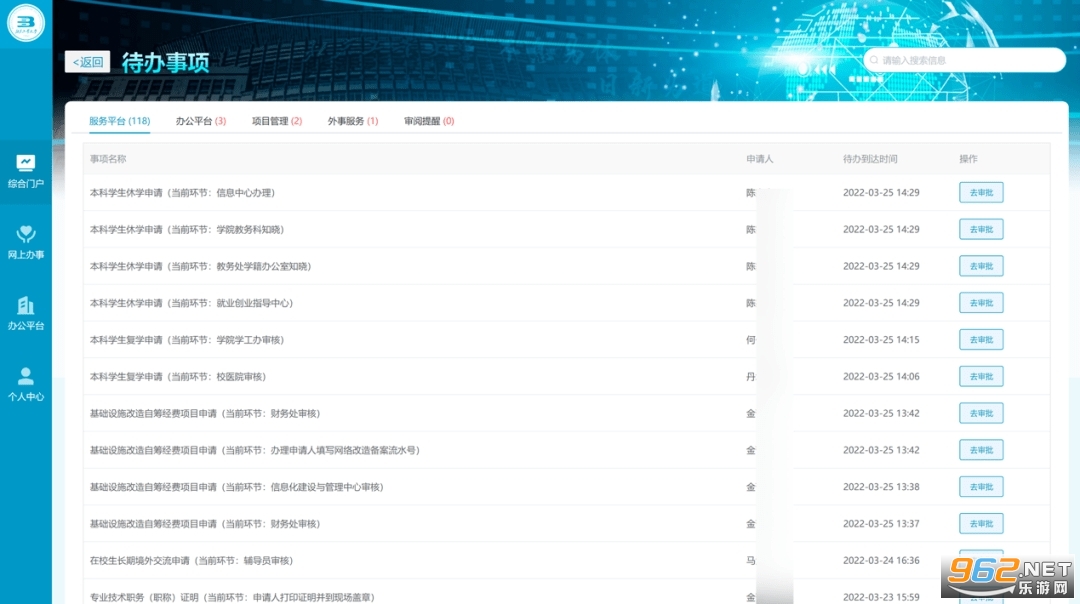This screenshot has width=1080, height=604.
Task: Switch to the 服务平台 (118) tab
Action: click(x=119, y=121)
